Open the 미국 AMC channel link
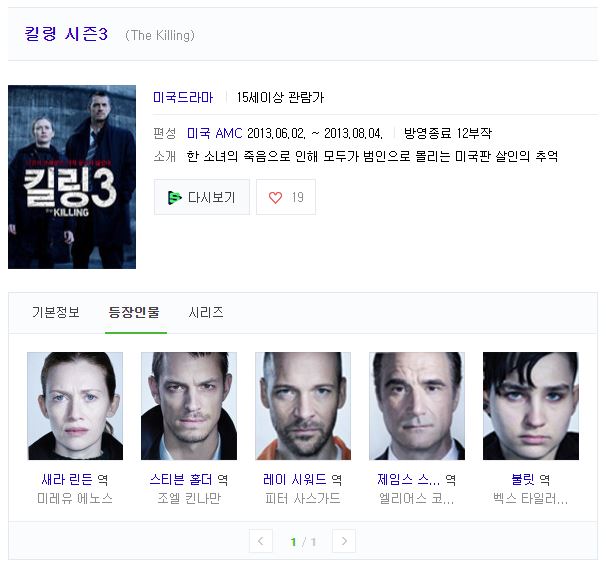Image resolution: width=606 pixels, height=569 pixels. (214, 134)
